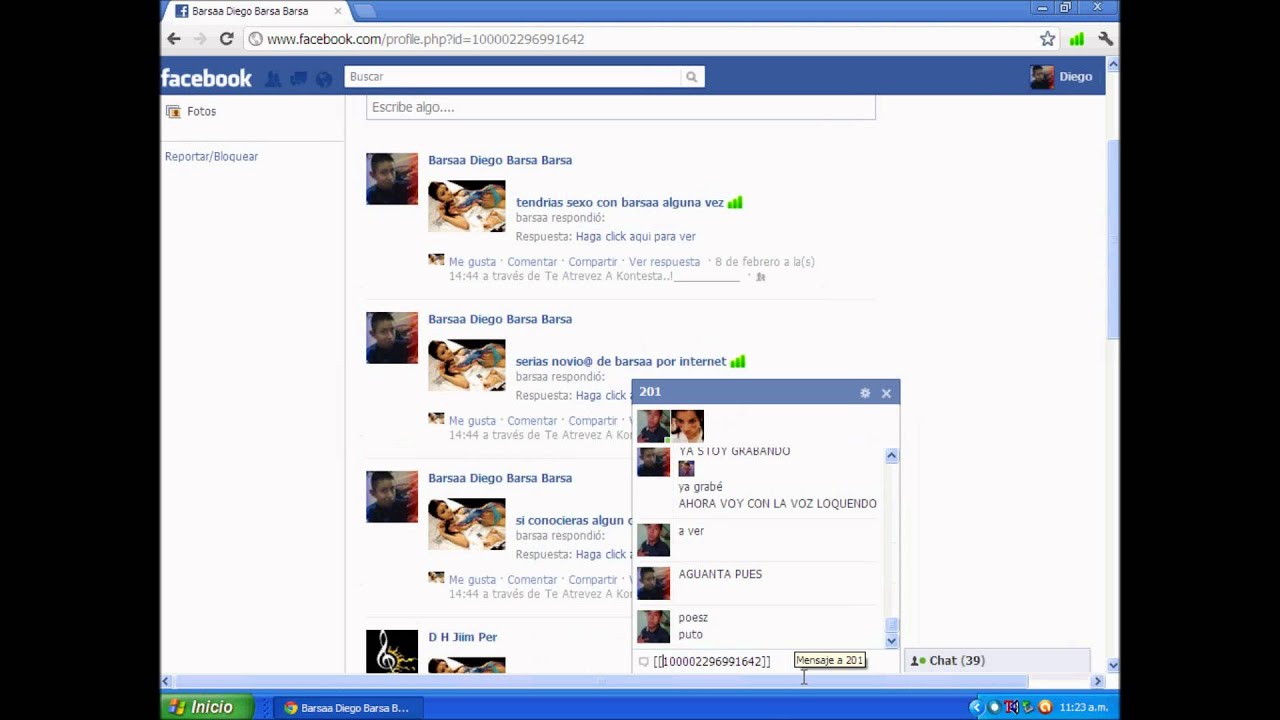Viewport: 1280px width, 720px height.
Task: Open 'tendrias sexo con barsaa' post link
Action: [620, 202]
